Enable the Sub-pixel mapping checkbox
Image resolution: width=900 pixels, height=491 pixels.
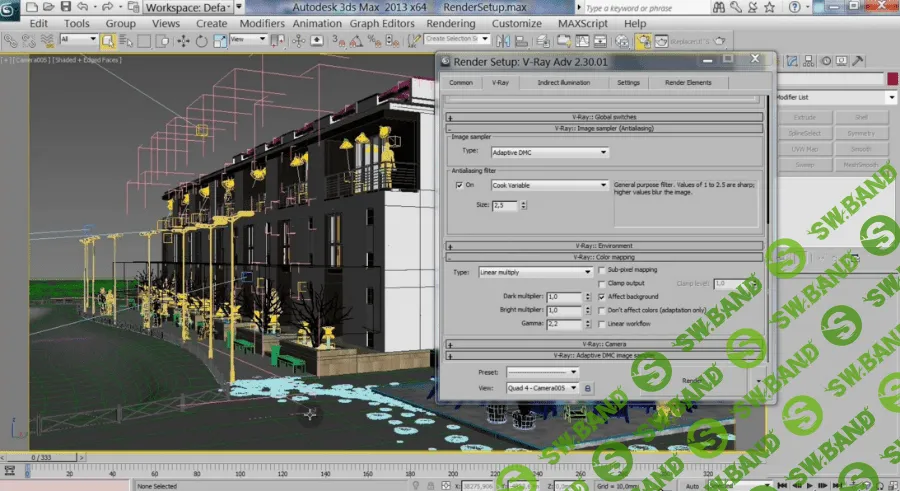pyautogui.click(x=600, y=270)
